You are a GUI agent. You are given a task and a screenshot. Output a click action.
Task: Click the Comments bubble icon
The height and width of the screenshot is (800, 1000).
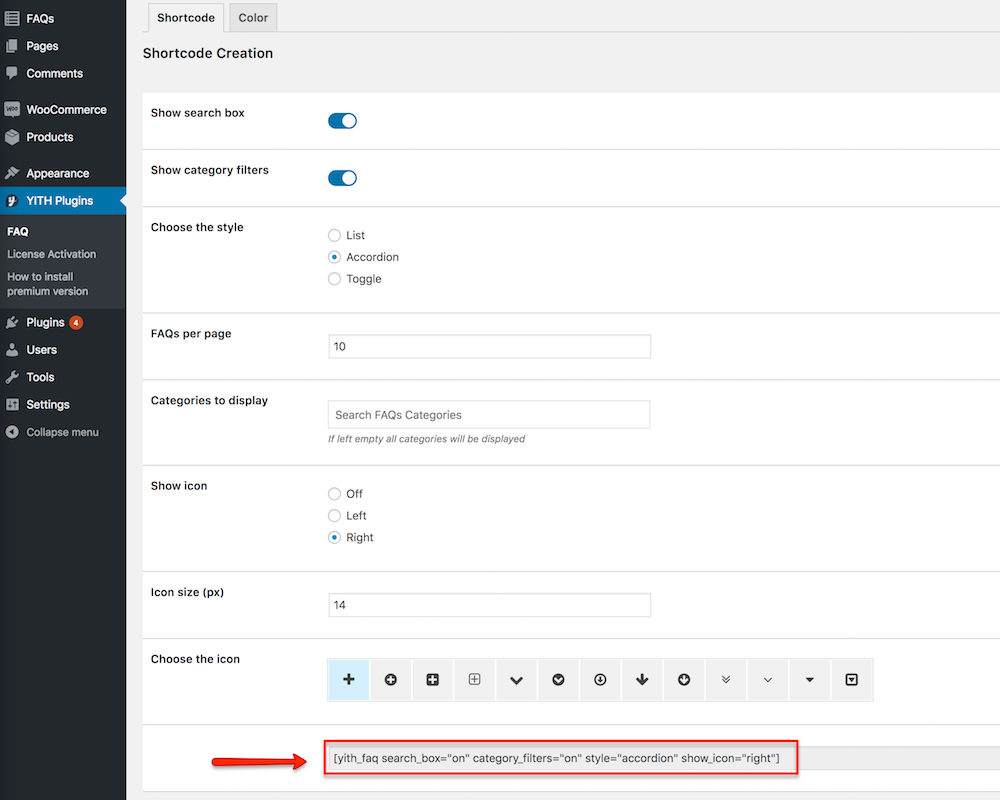[11, 73]
